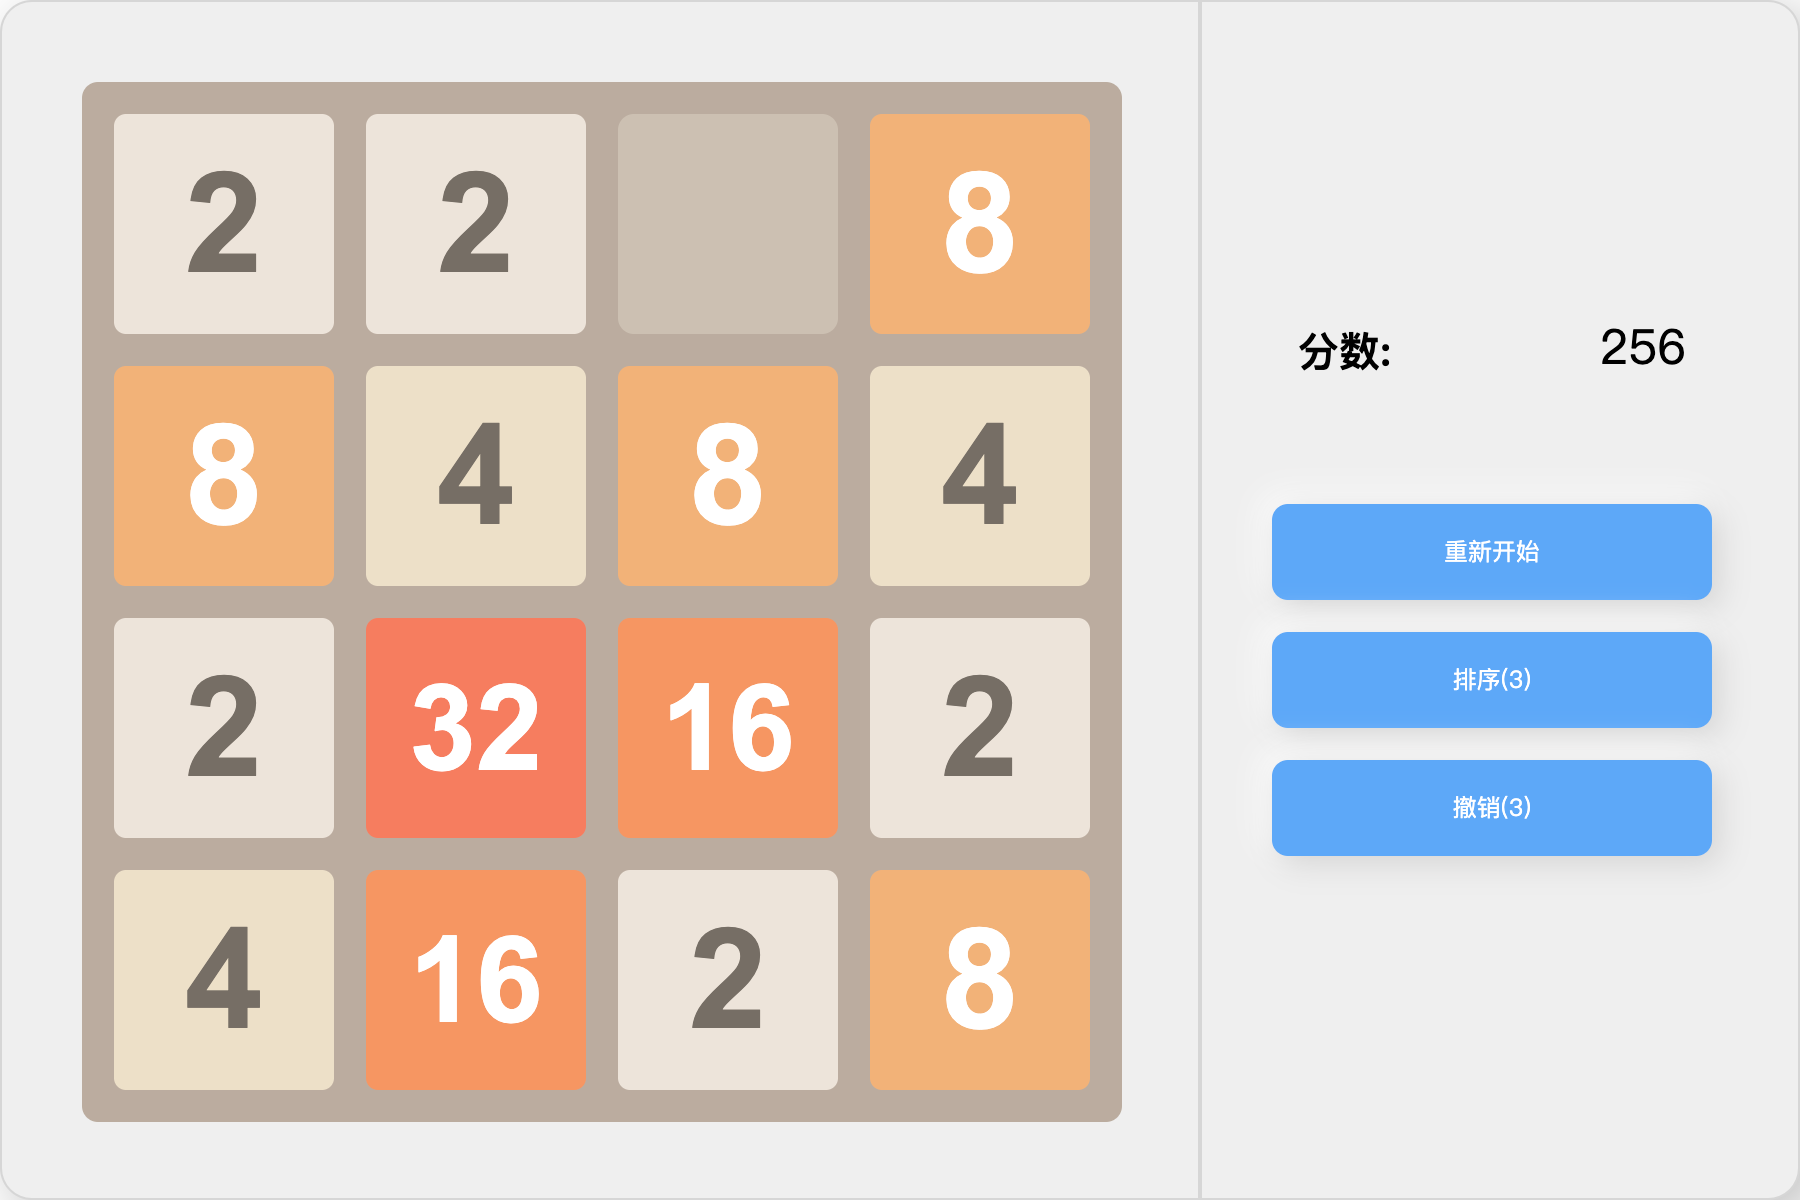Click the top-left 2 tile
This screenshot has height=1200, width=1800.
coord(224,224)
